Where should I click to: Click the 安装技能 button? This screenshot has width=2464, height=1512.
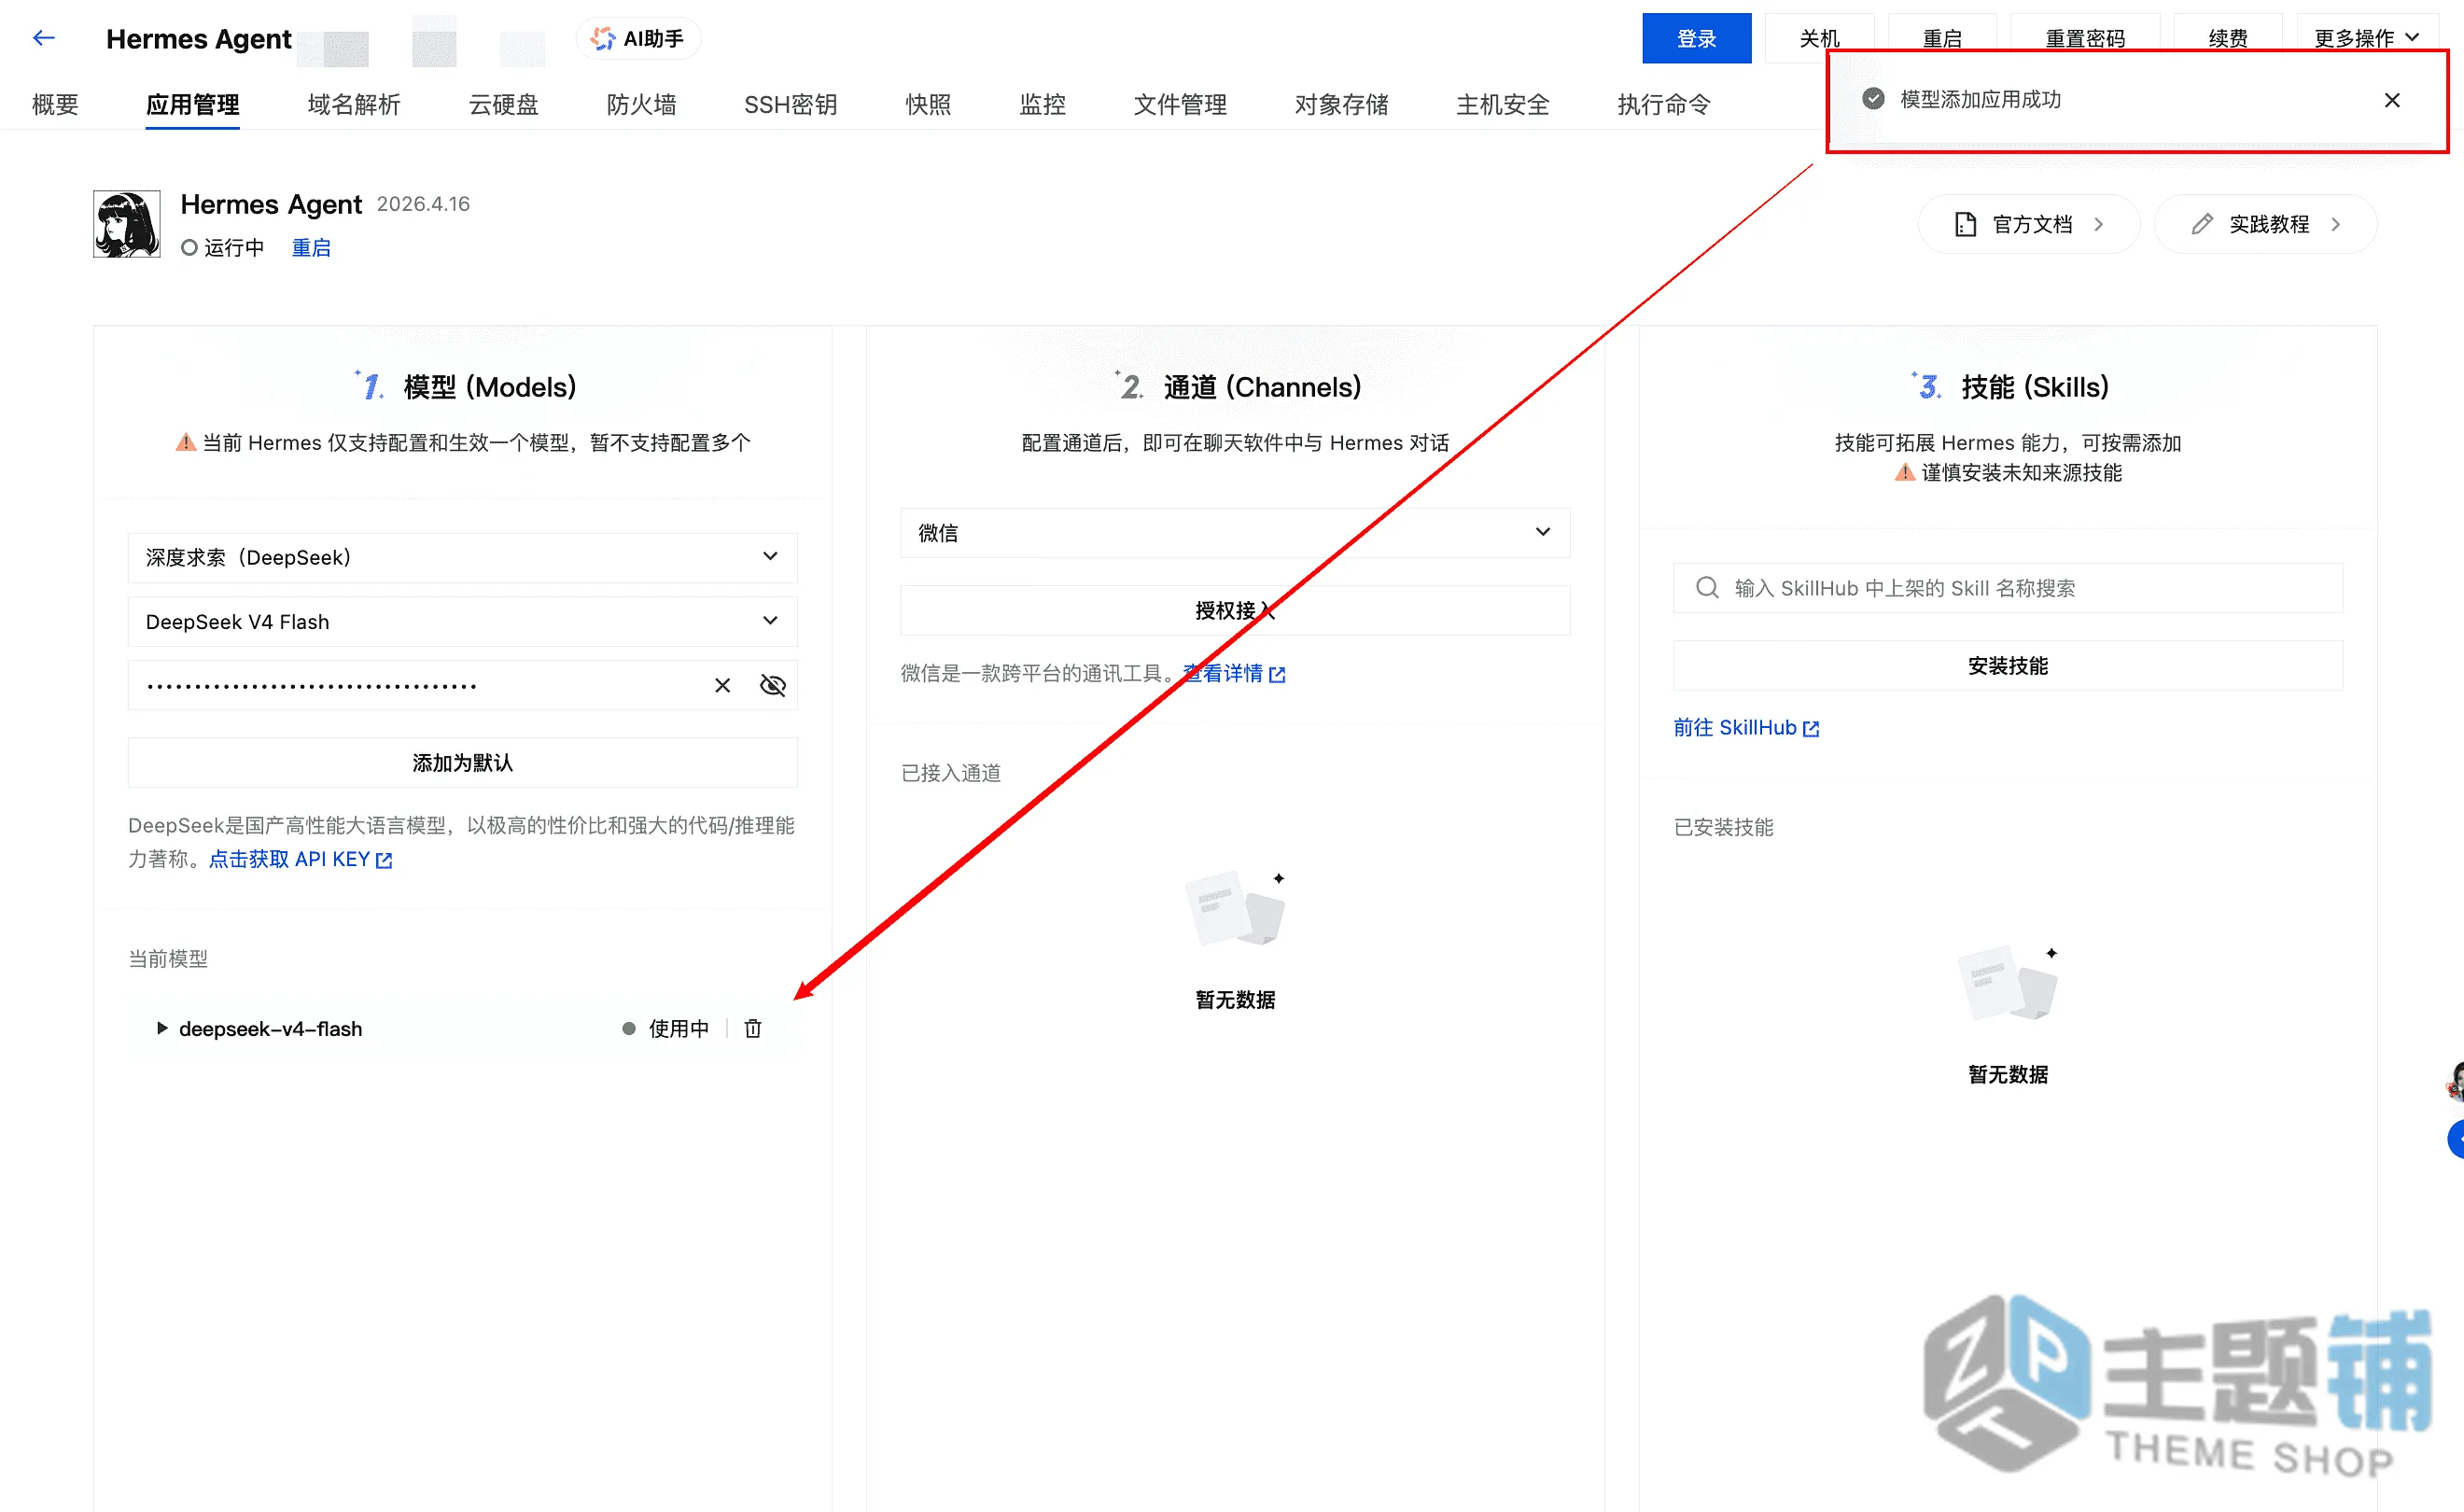click(x=2008, y=665)
